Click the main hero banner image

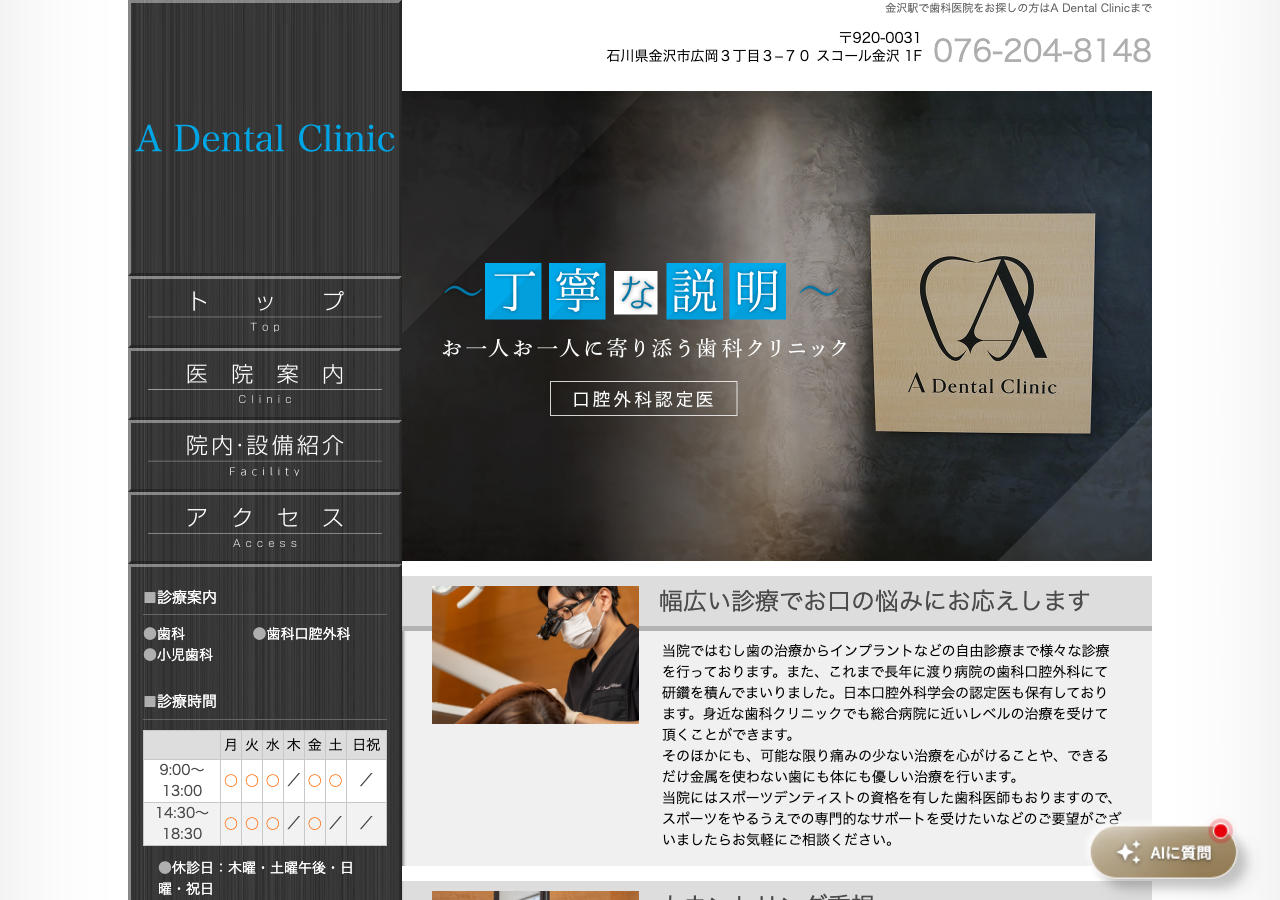(x=777, y=326)
